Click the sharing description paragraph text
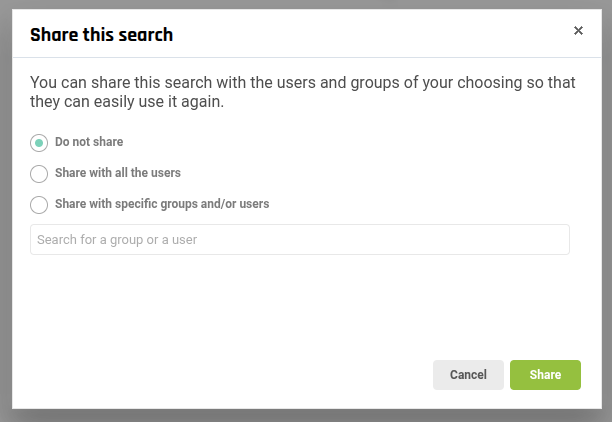The image size is (612, 422). (x=300, y=91)
